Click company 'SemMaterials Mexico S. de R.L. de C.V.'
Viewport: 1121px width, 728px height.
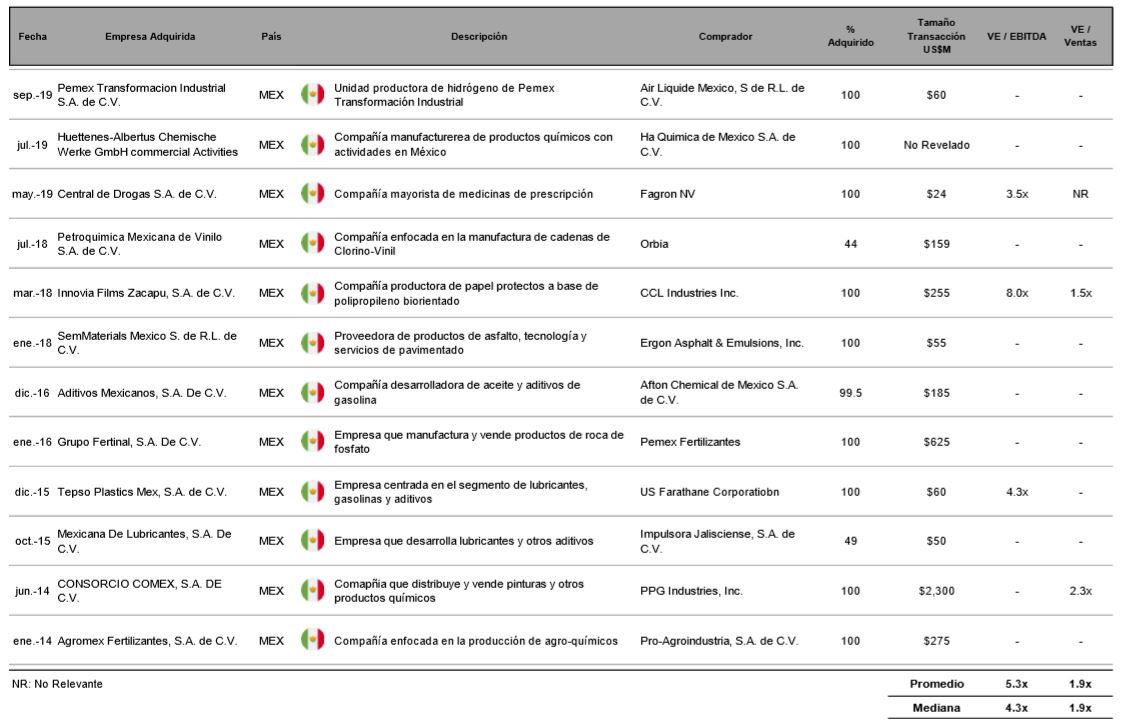click(147, 343)
